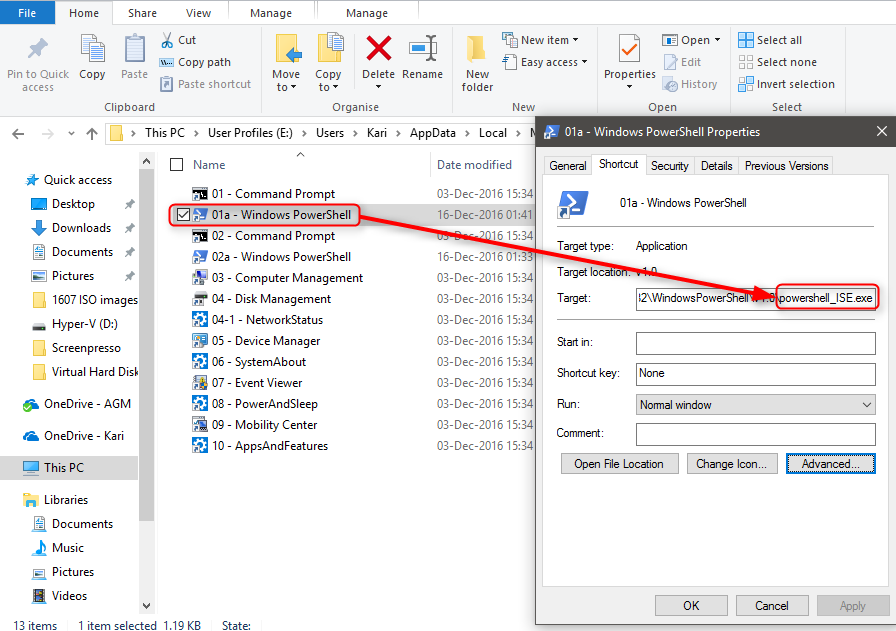The height and width of the screenshot is (631, 896).
Task: Switch to Security tab in Properties
Action: (x=670, y=166)
